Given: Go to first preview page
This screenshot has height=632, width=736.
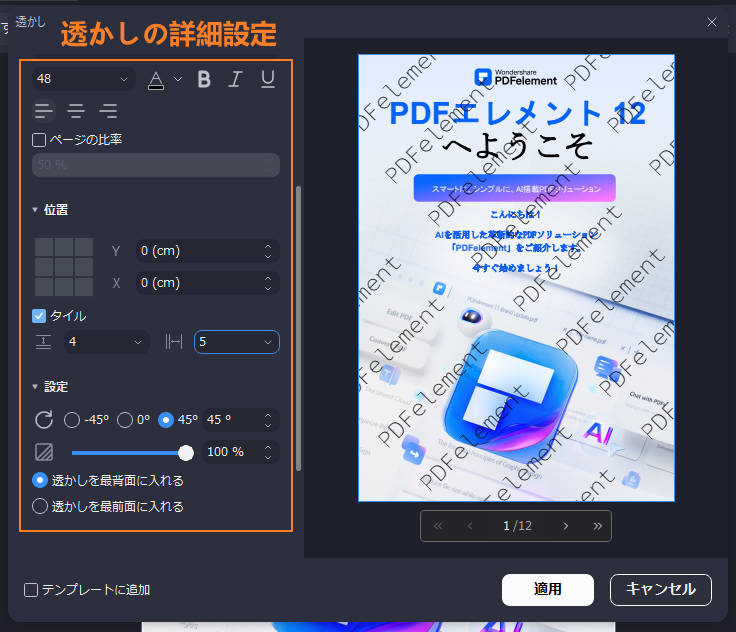Looking at the screenshot, I should 438,526.
